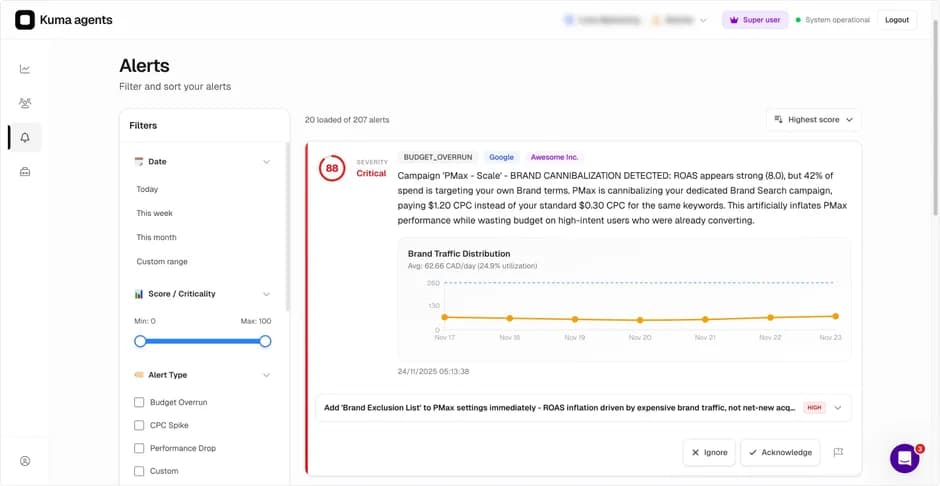Screen dimensions: 940x486
Task: Select the Custom range date filter
Action: 162,261
